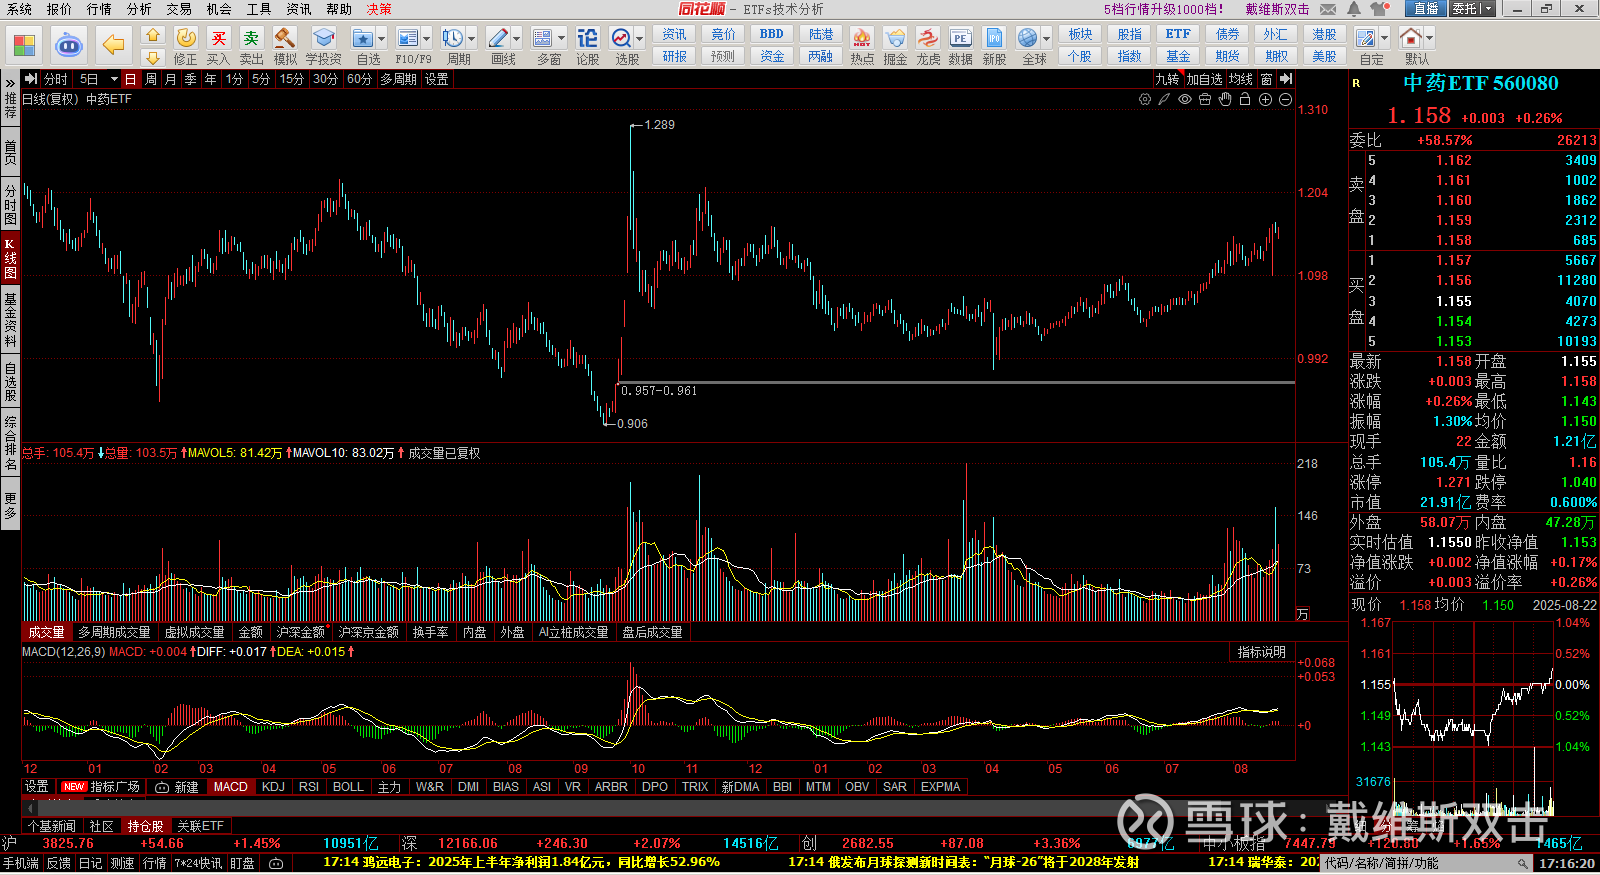Toggle the chart lock icon
Image resolution: width=1600 pixels, height=875 pixels.
pyautogui.click(x=1245, y=100)
